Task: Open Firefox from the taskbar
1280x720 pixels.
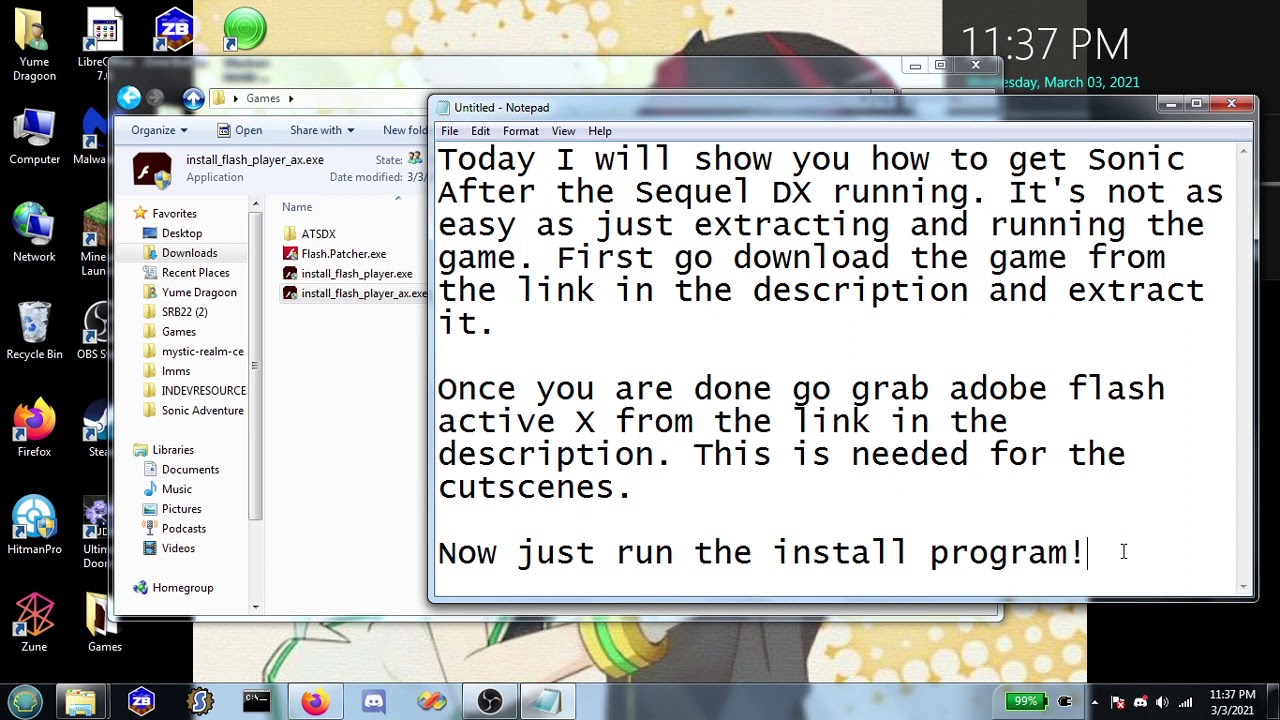Action: click(315, 702)
